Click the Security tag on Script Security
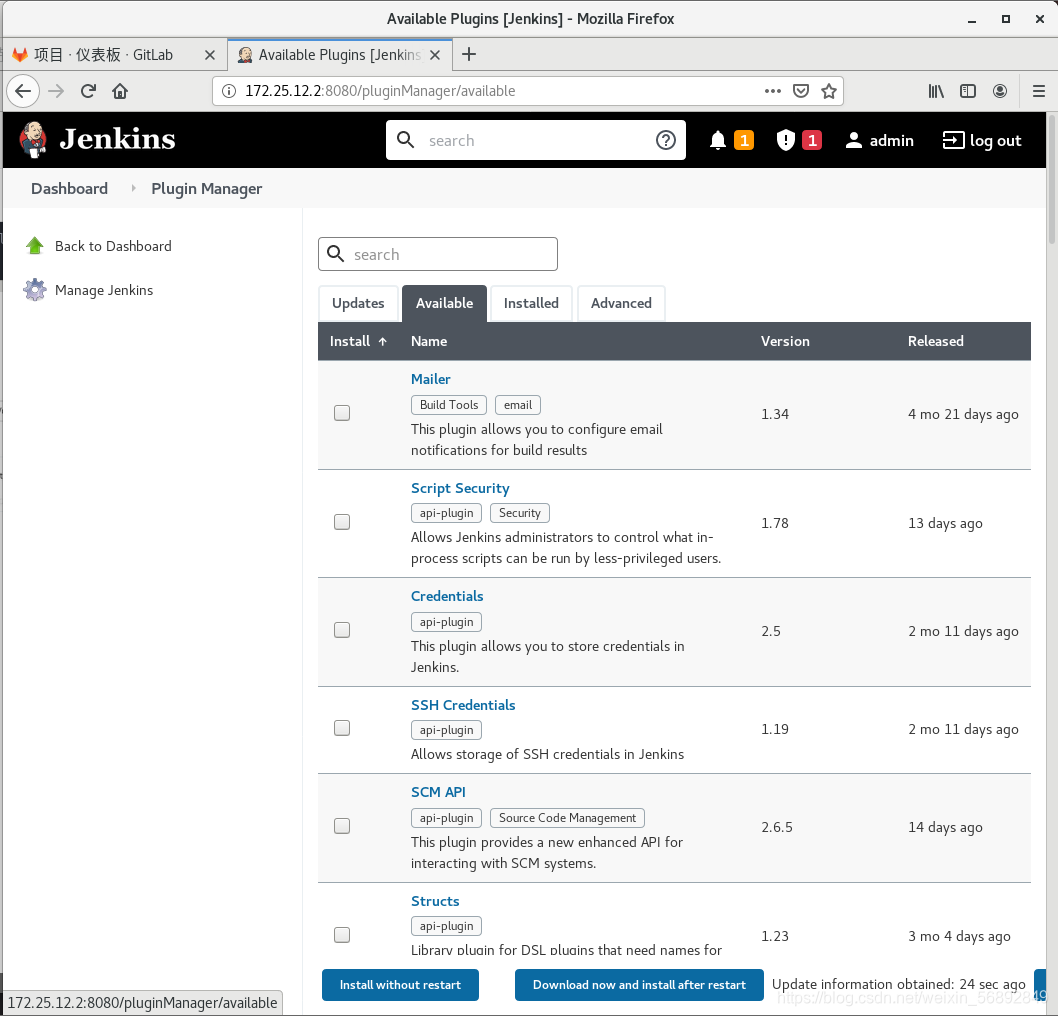The width and height of the screenshot is (1058, 1016). point(520,513)
